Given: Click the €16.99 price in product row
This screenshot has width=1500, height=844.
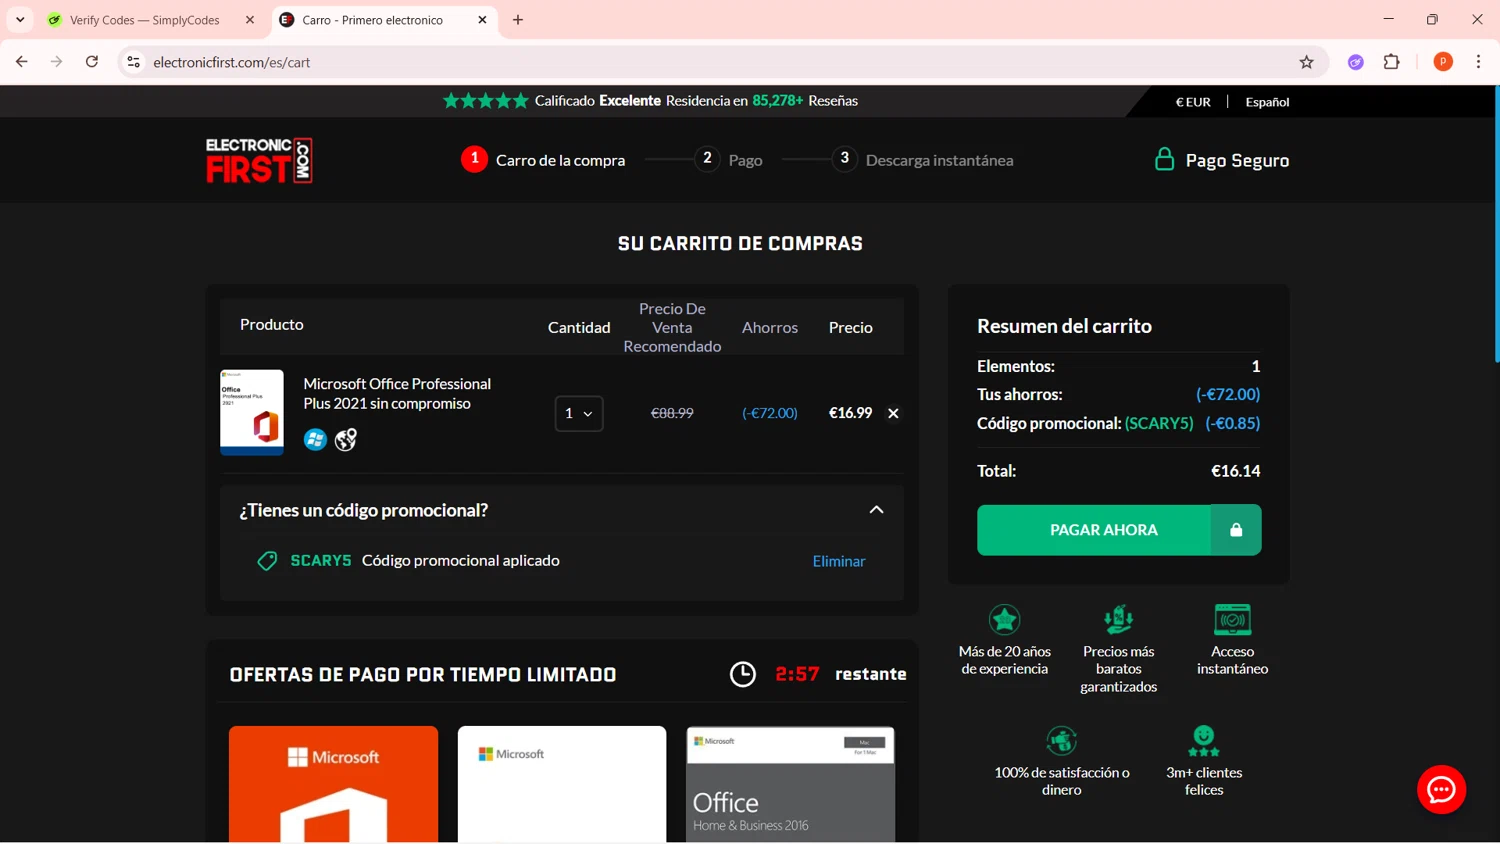Looking at the screenshot, I should pos(850,413).
